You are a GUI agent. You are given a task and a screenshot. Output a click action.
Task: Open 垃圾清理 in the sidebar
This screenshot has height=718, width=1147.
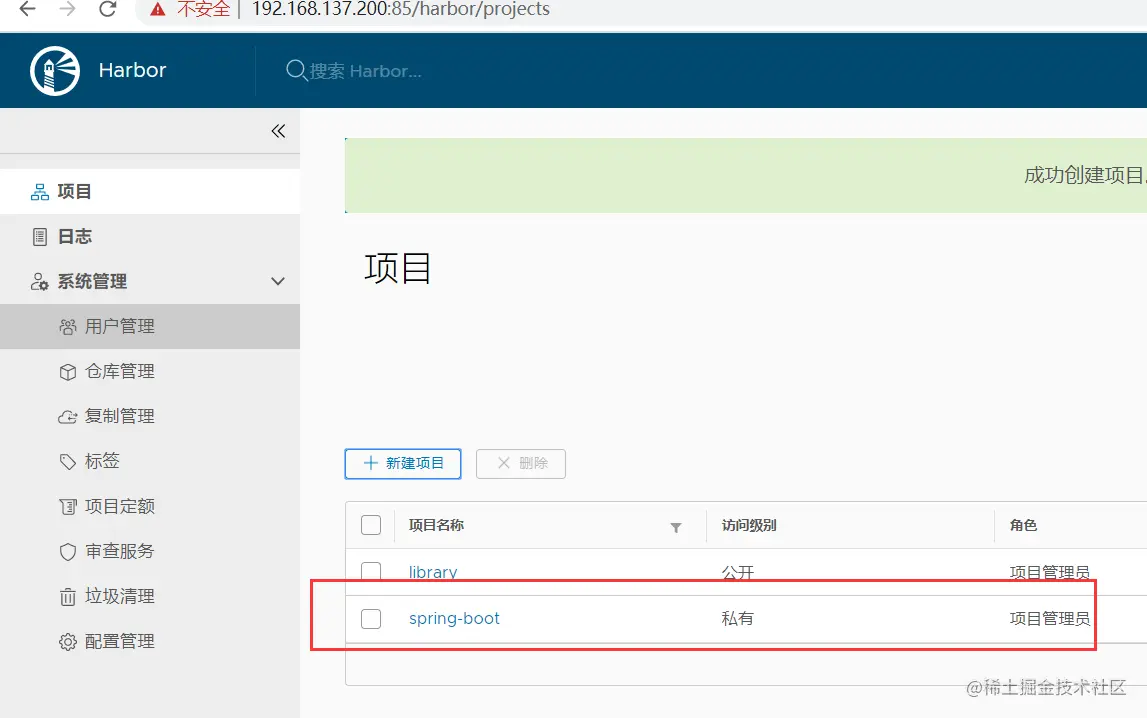point(150,596)
